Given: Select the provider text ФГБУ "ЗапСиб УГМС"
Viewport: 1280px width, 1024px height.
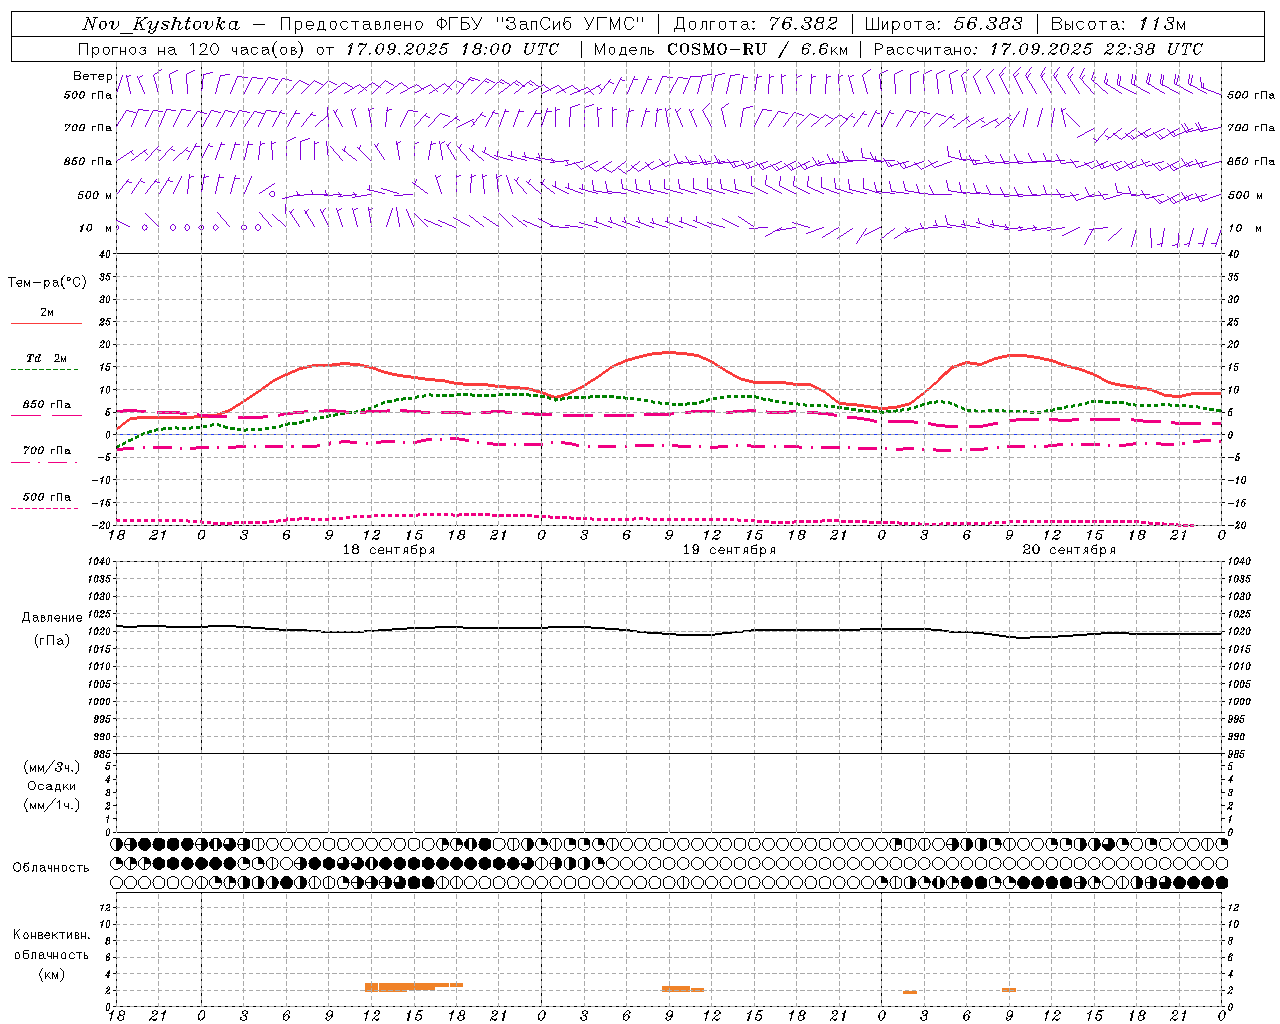Looking at the screenshot, I should coord(541,24).
